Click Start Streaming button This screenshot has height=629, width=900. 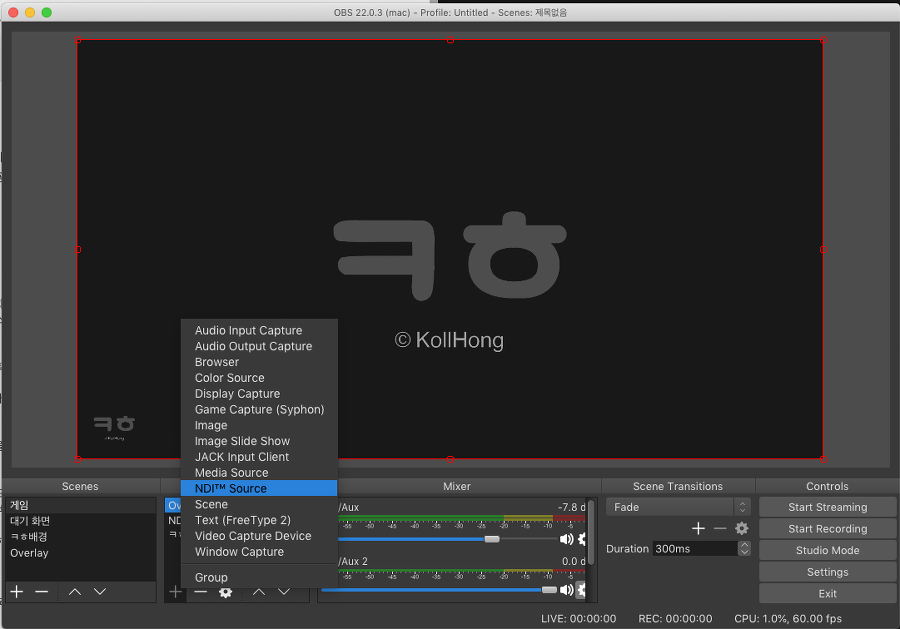point(827,507)
